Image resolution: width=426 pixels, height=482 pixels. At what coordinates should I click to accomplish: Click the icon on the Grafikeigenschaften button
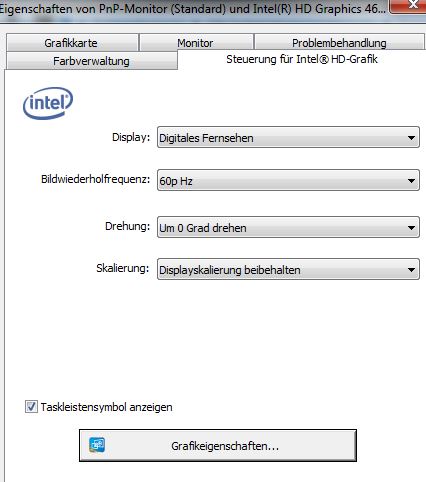click(97, 445)
